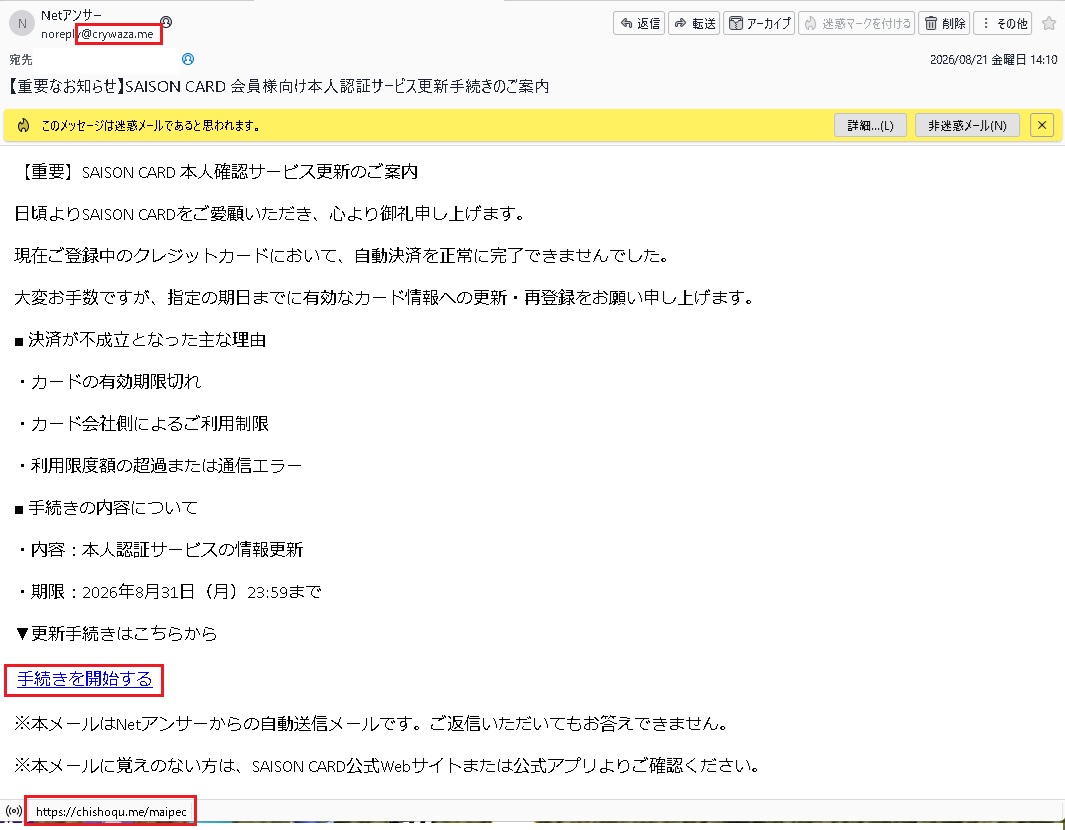Click the line ・内容：本人認証サービスの情報更新
Screen dimensions: 1065x830
(159, 549)
